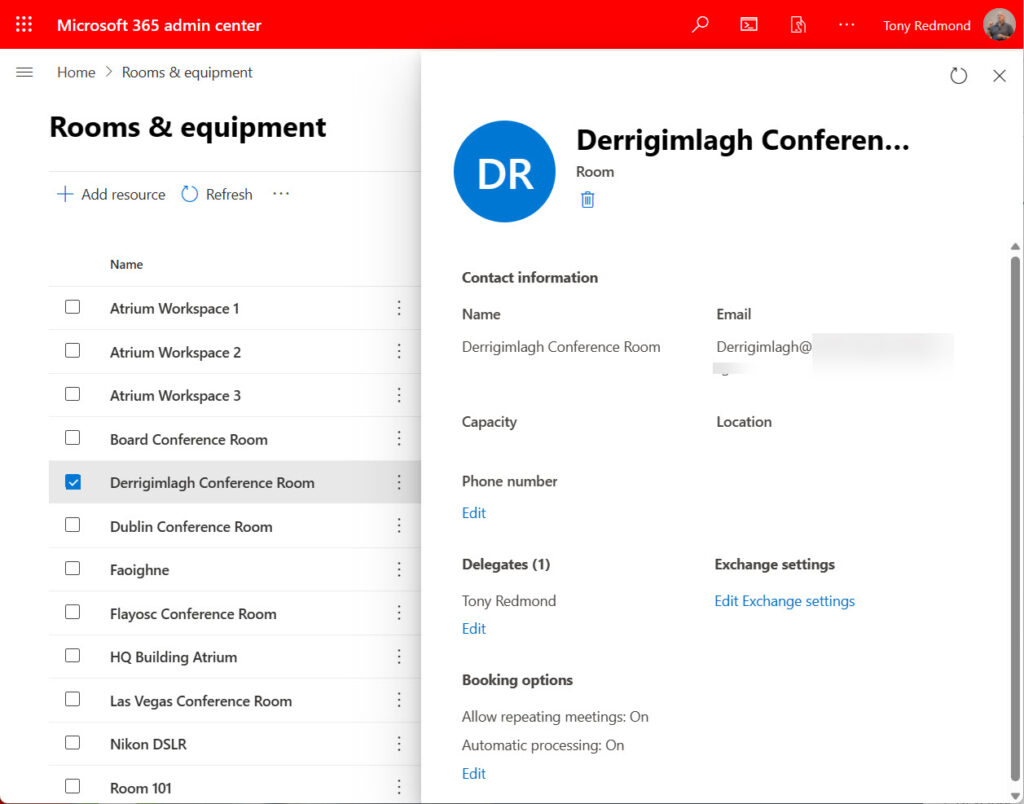Open more actions for Nikon DSLR
Screen dimensions: 1024x804
pyautogui.click(x=399, y=744)
